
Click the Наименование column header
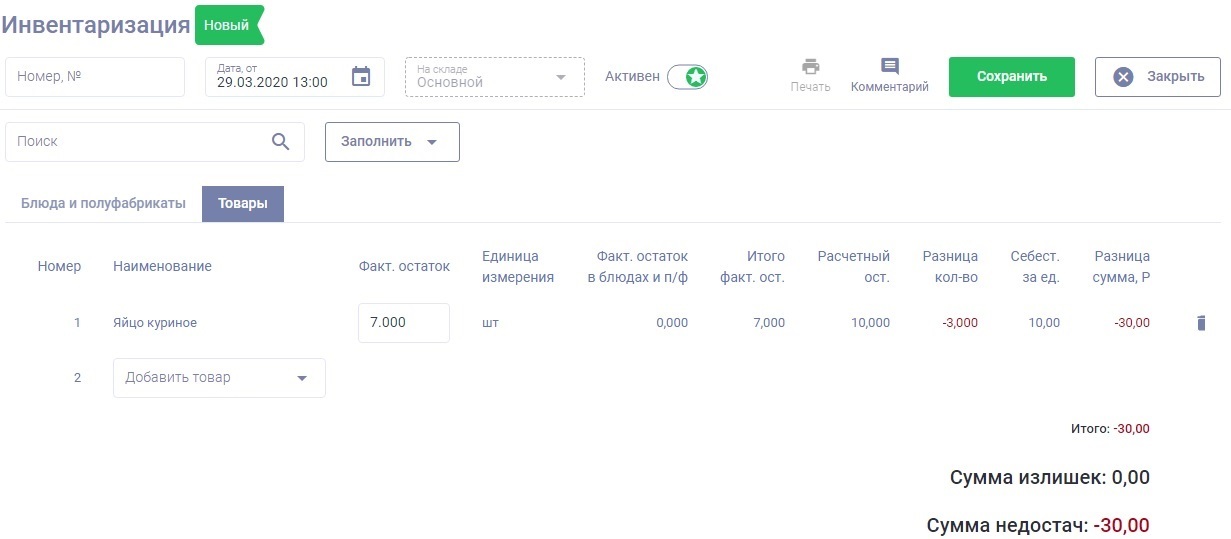pos(163,266)
